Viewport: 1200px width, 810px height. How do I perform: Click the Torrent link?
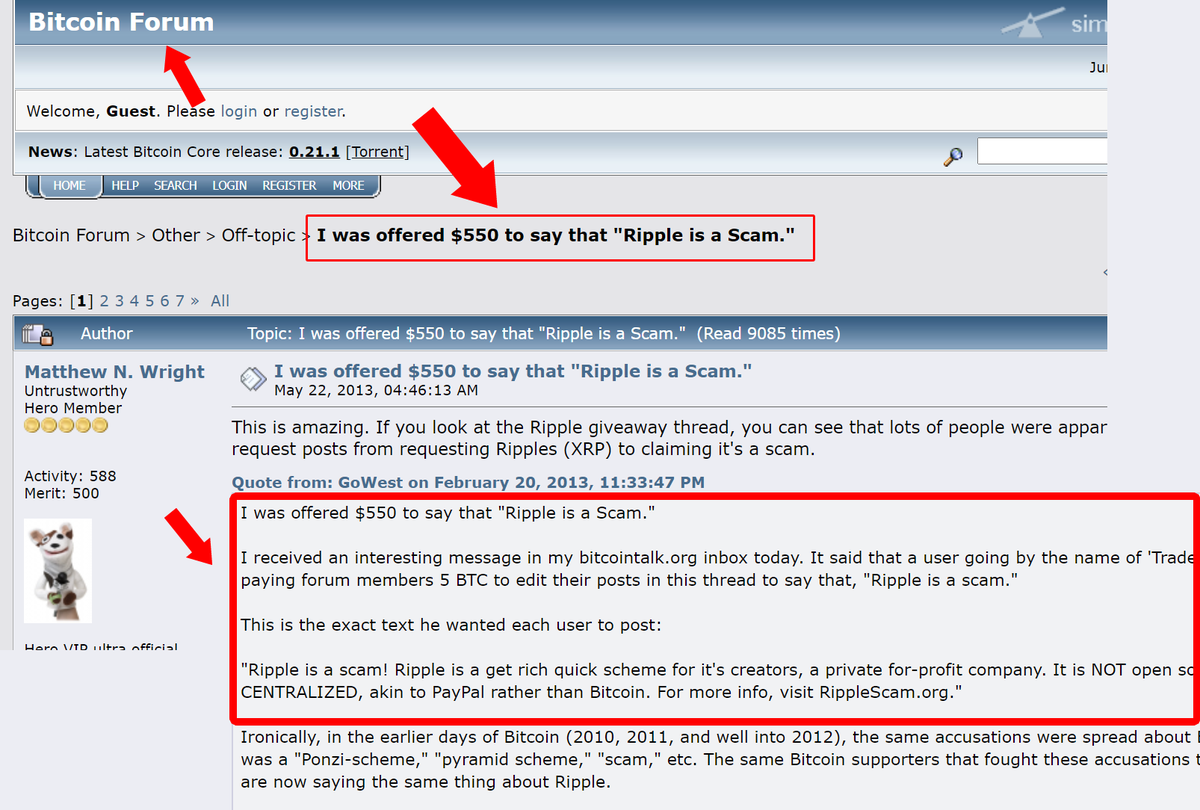(377, 152)
